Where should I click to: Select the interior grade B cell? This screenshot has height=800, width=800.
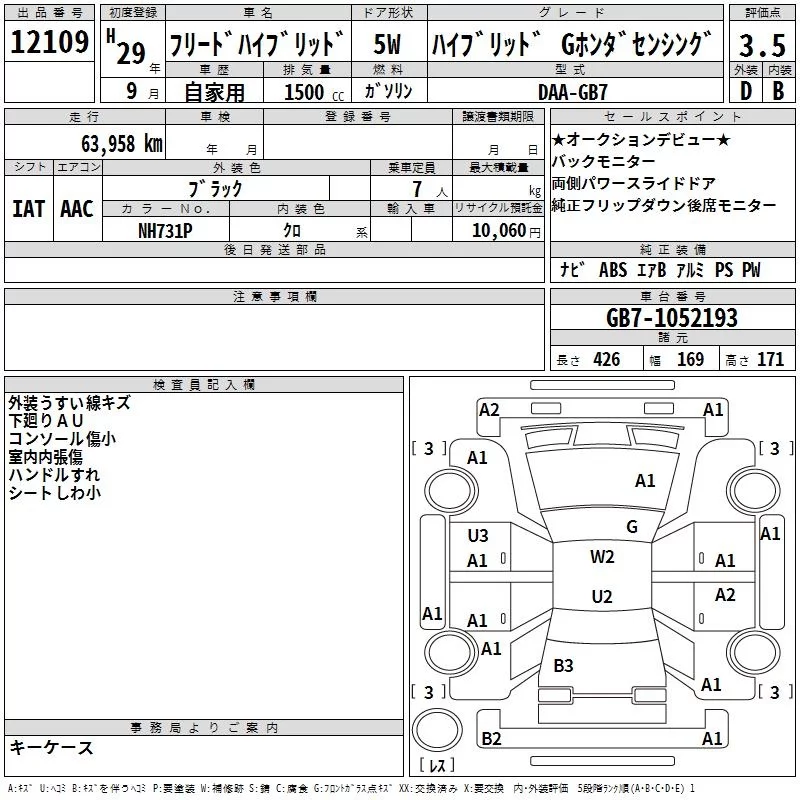point(778,91)
